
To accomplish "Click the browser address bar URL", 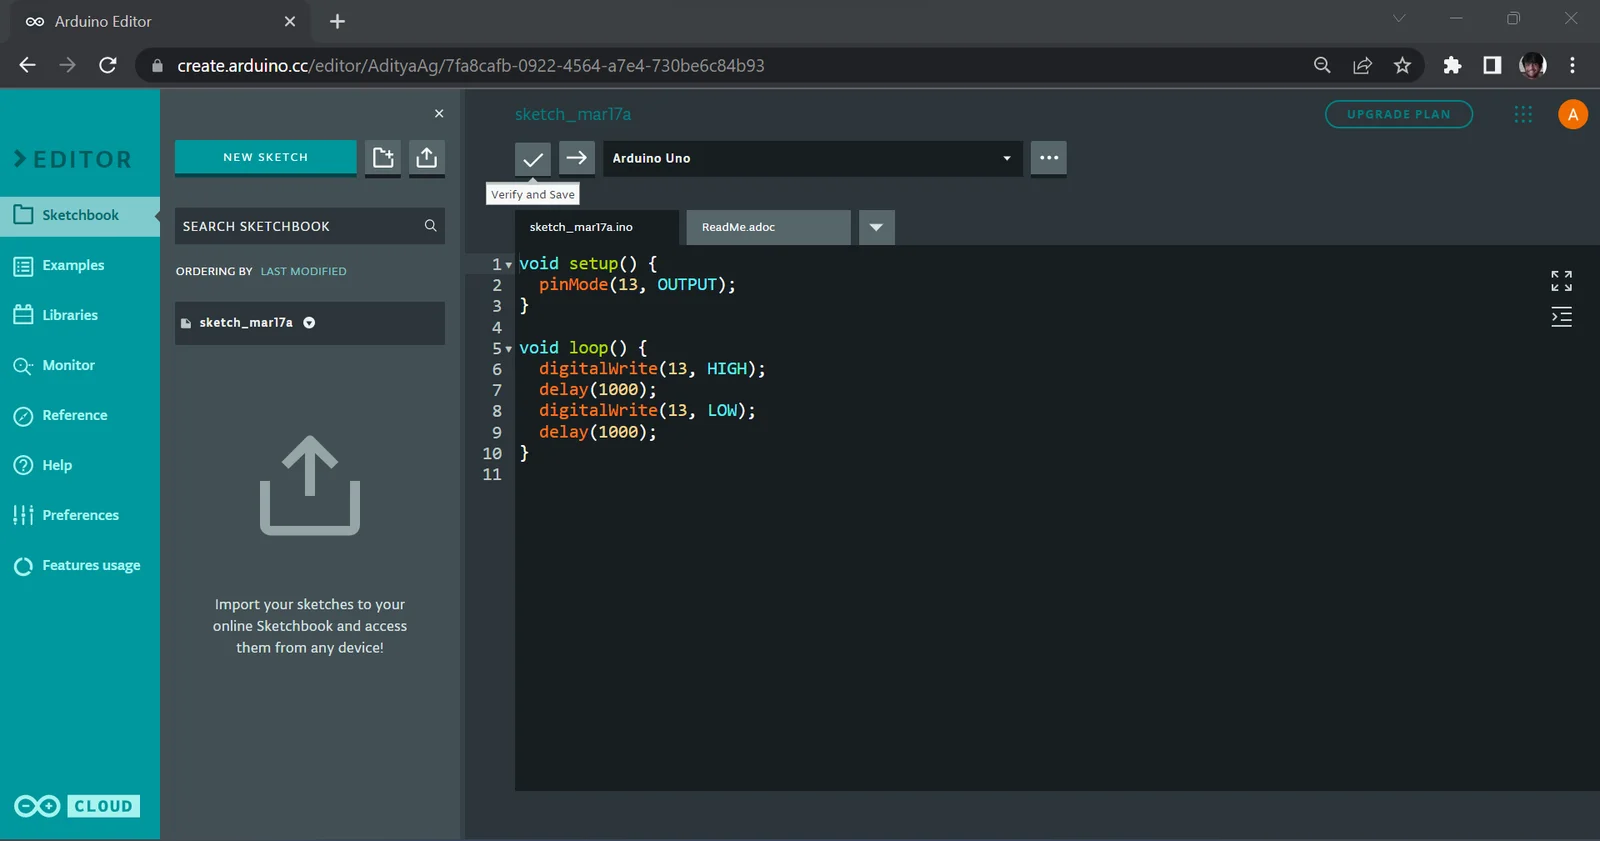I will (x=470, y=65).
